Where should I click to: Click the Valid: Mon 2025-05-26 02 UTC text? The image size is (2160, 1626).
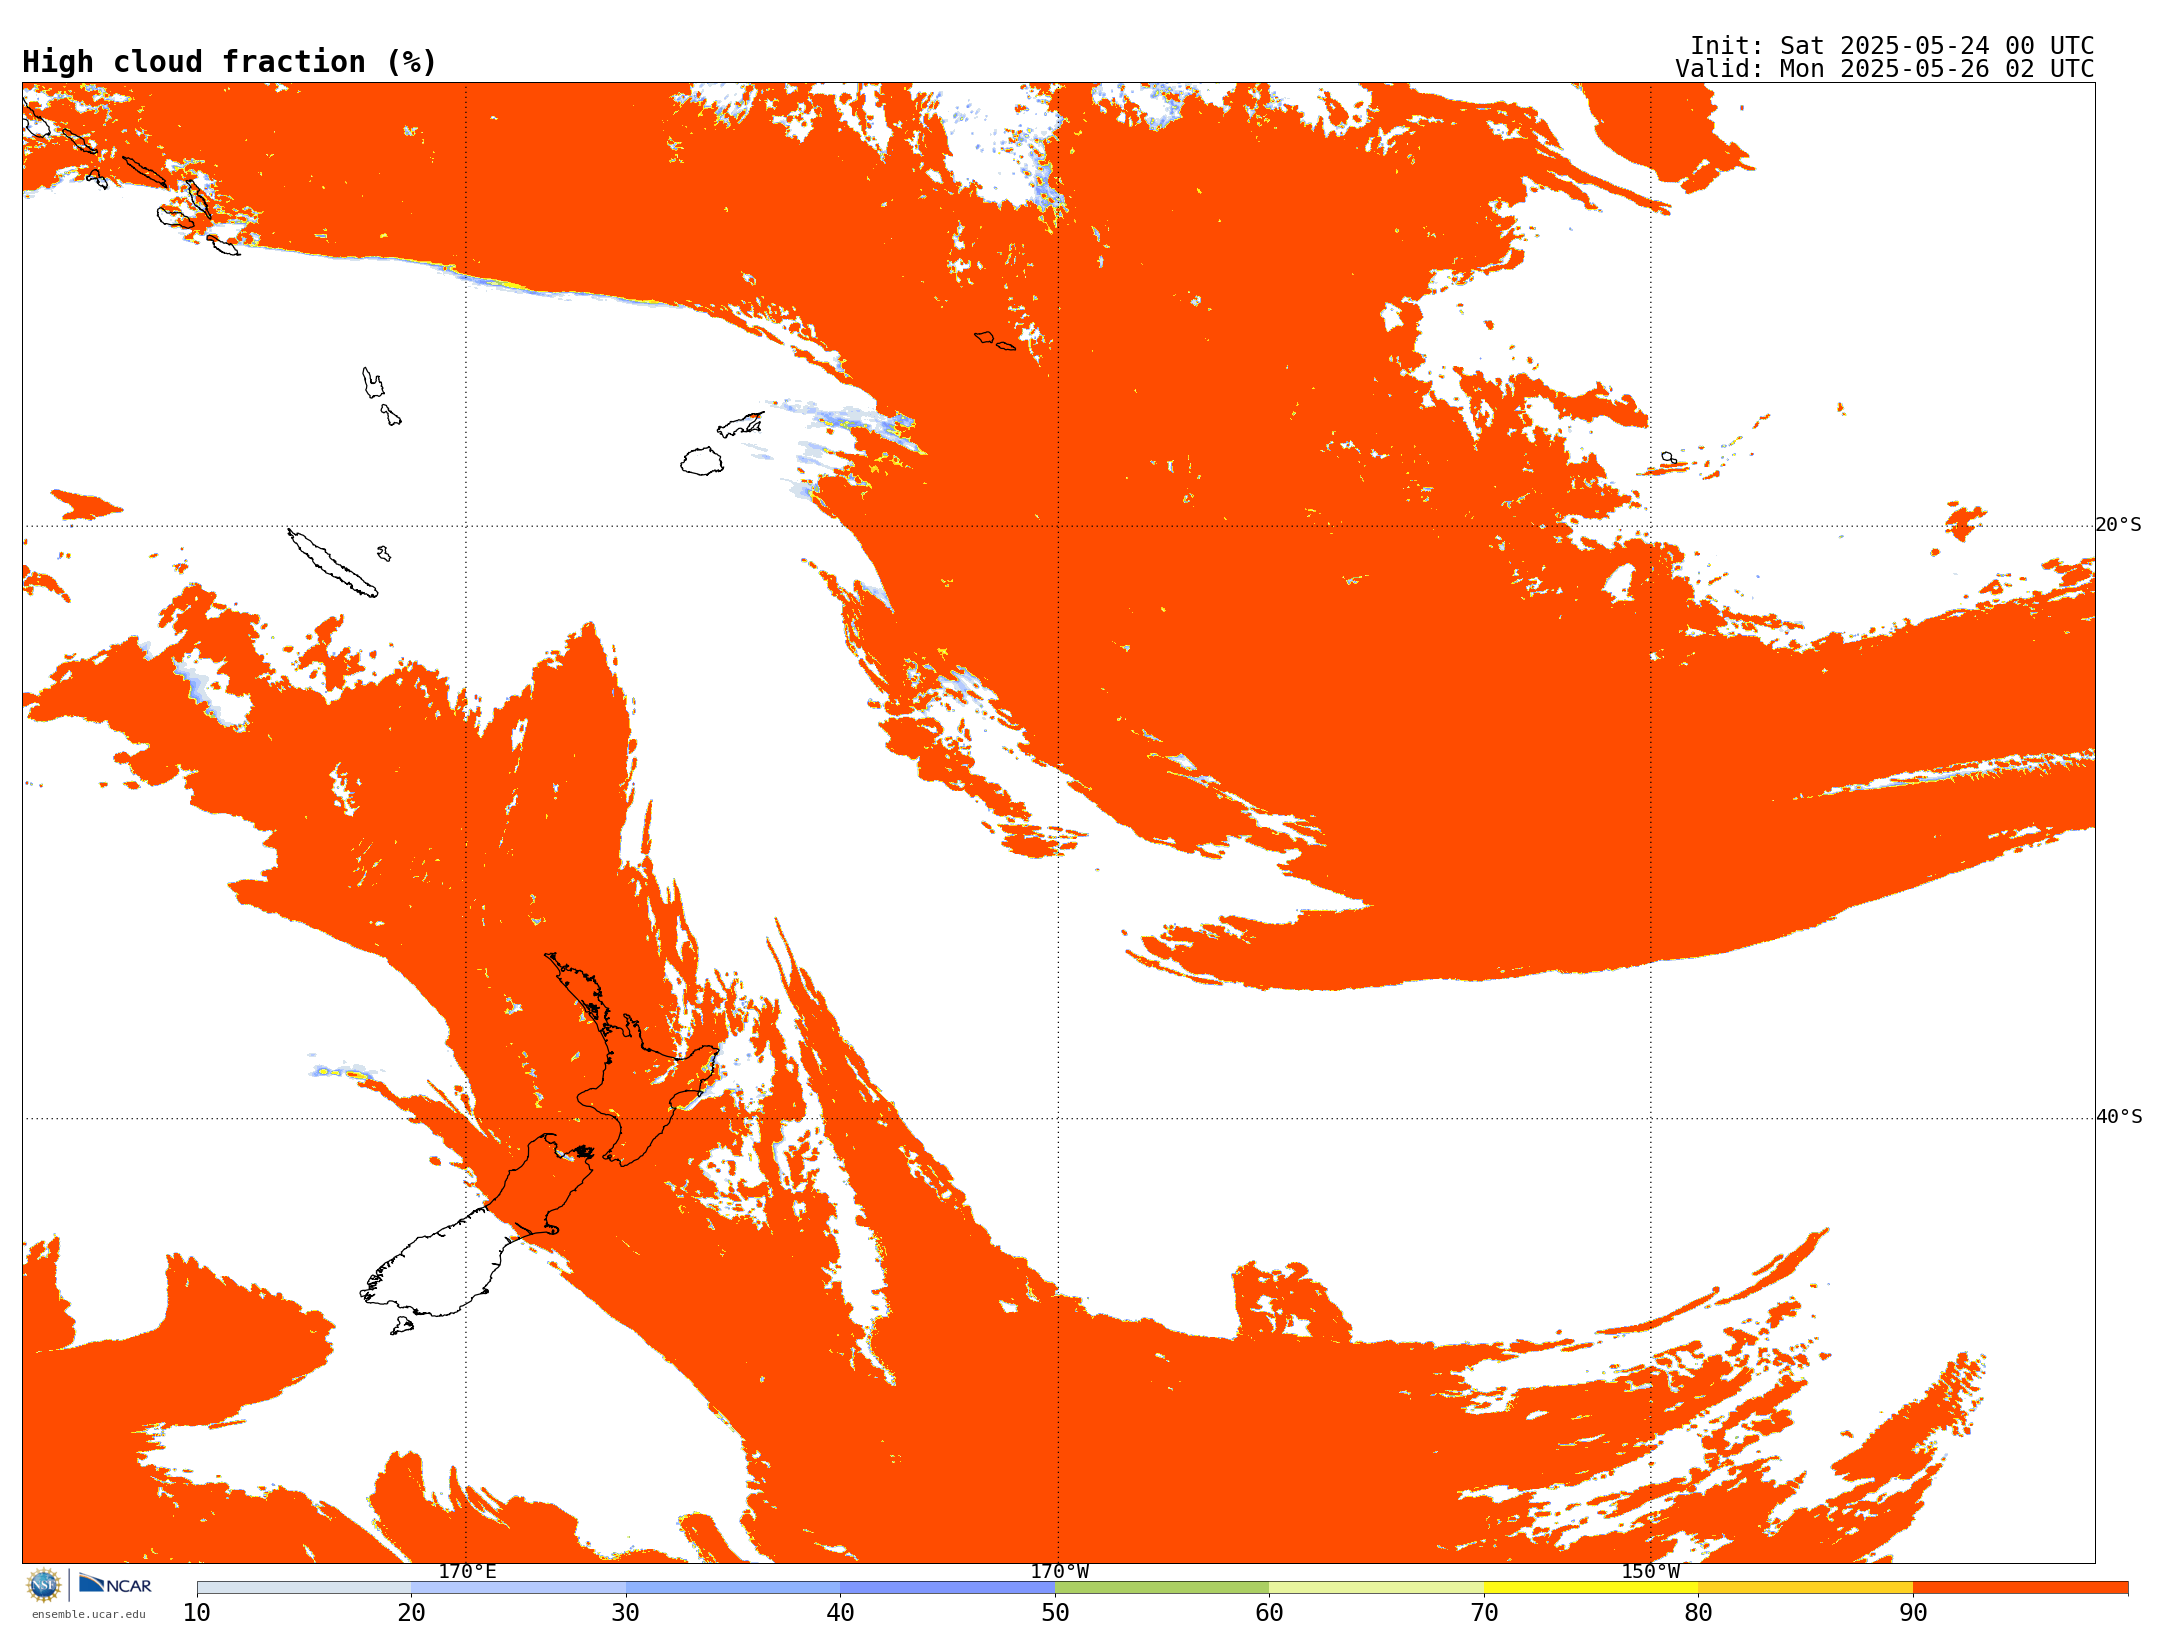click(1885, 69)
